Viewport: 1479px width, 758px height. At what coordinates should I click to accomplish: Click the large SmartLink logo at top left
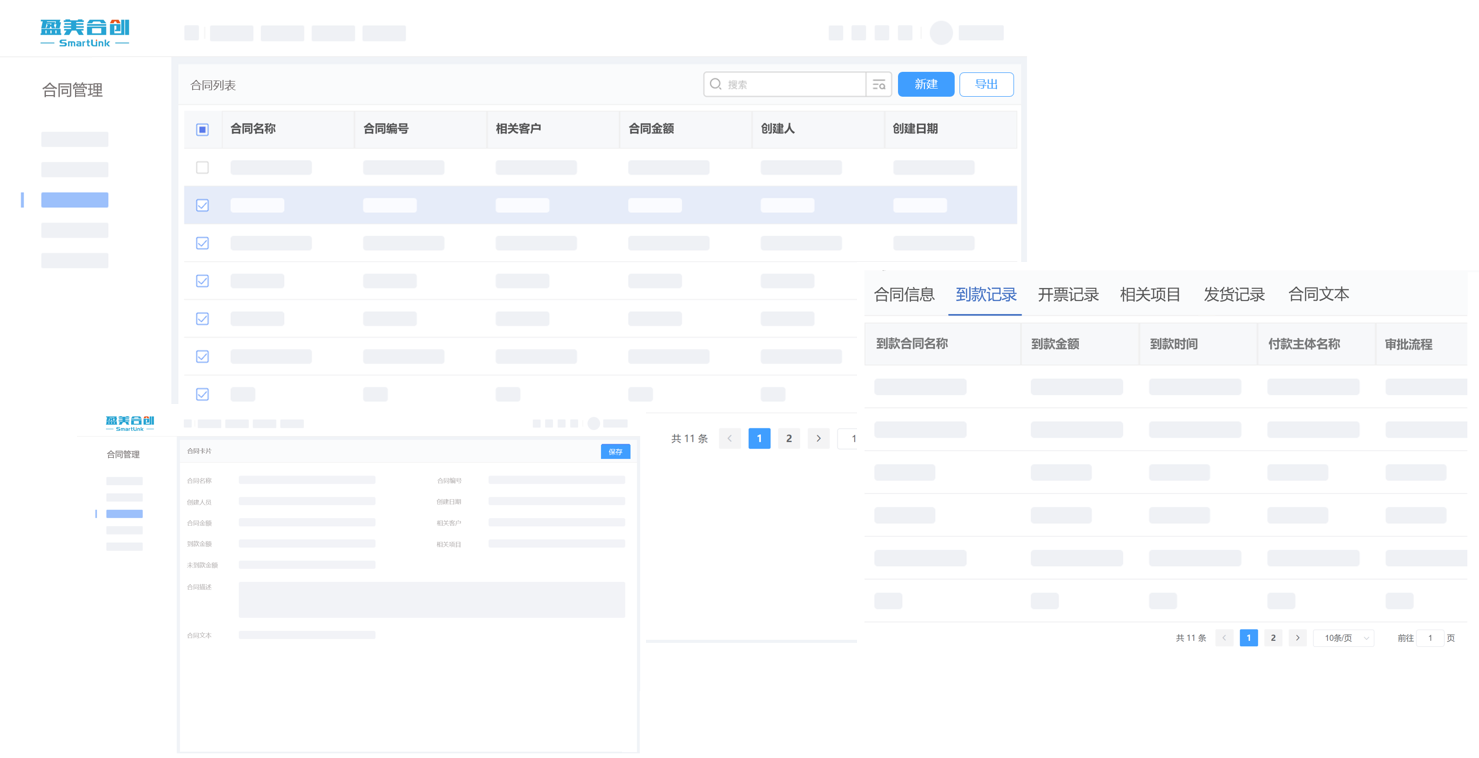pos(85,33)
